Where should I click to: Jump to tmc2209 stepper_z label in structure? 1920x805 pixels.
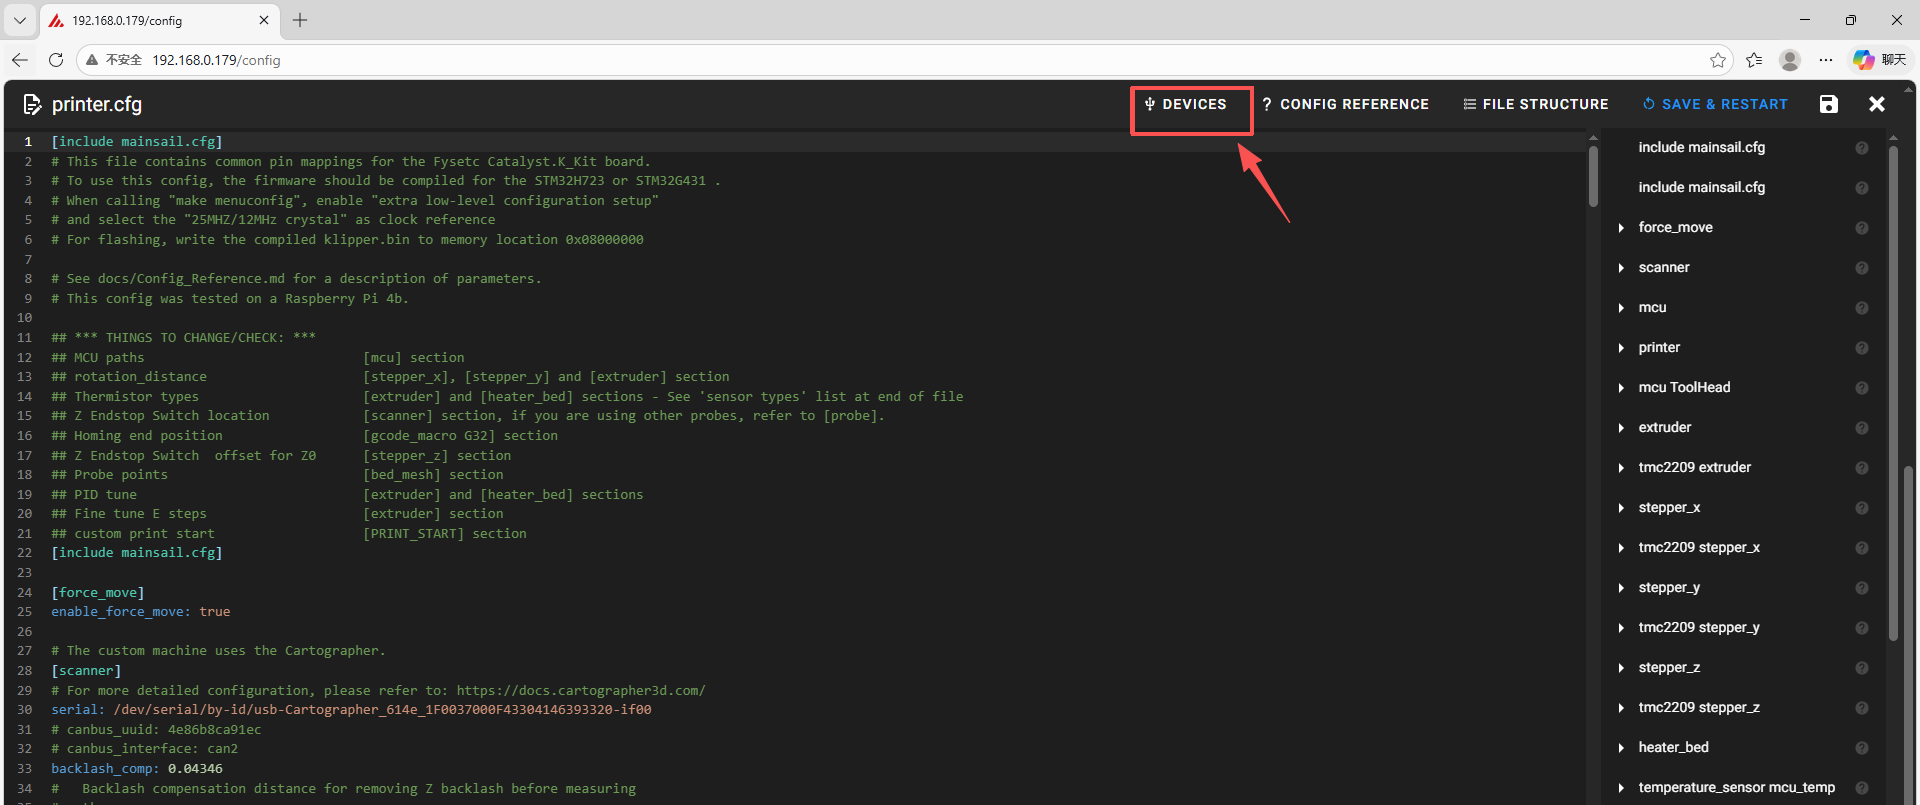pos(1699,708)
